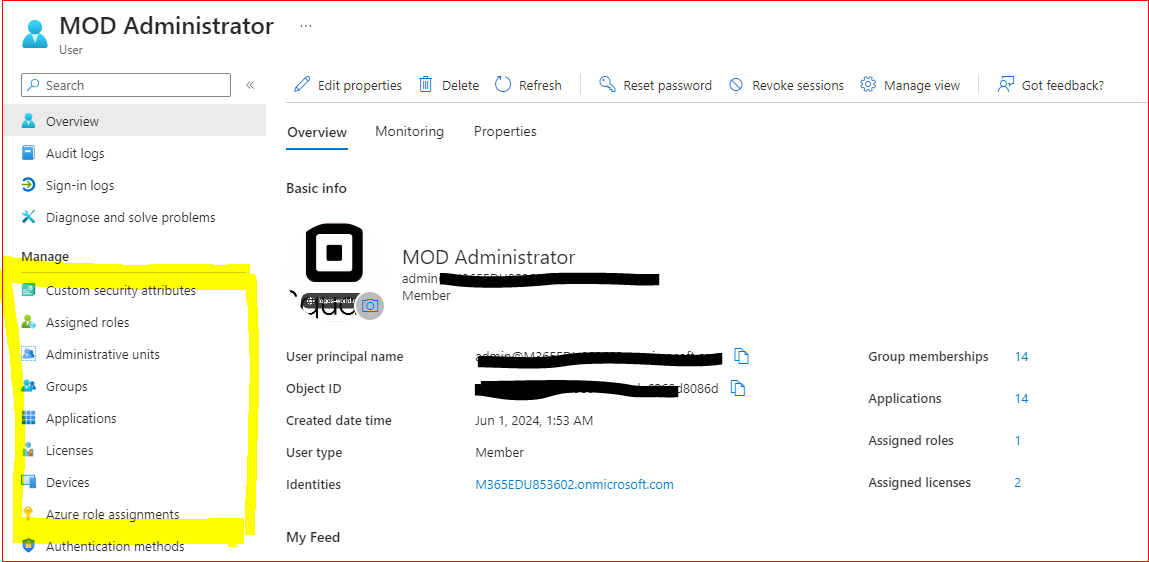Switch to the Properties tab
1149x562 pixels.
click(x=505, y=132)
